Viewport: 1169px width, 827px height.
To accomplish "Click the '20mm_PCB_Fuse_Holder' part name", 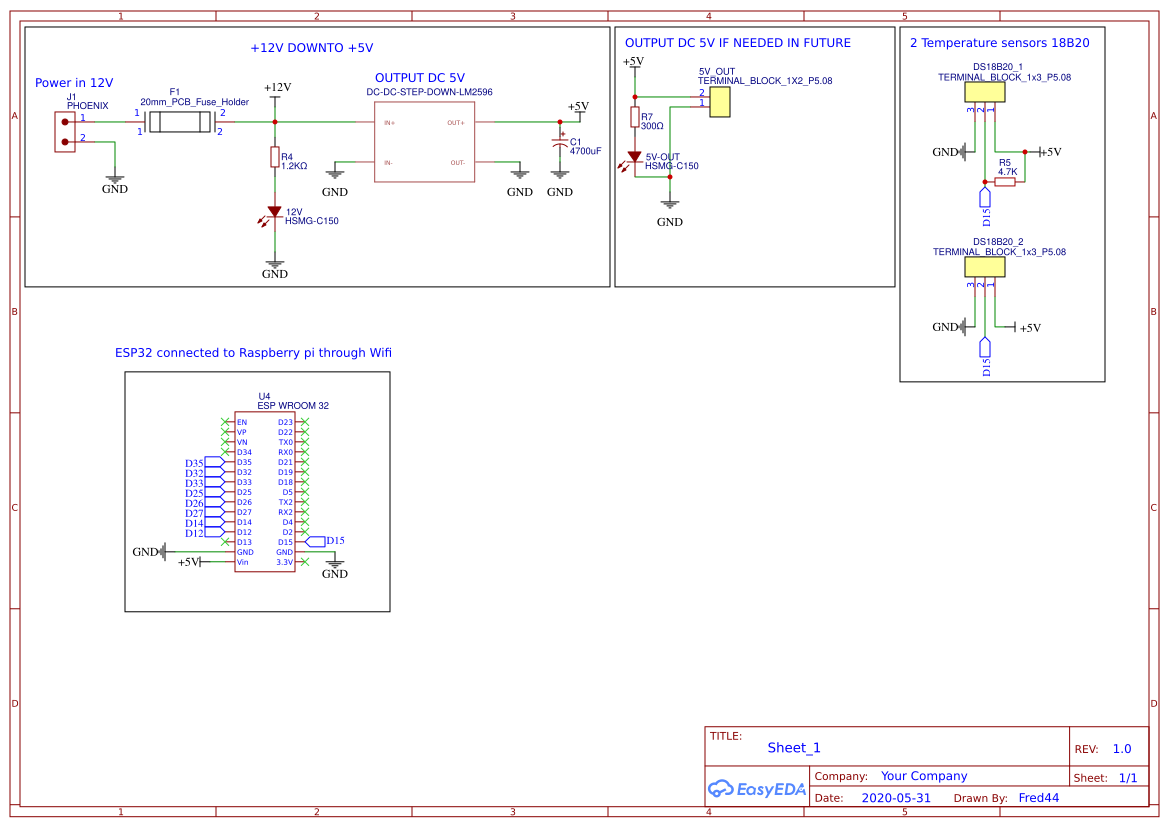I will [195, 102].
